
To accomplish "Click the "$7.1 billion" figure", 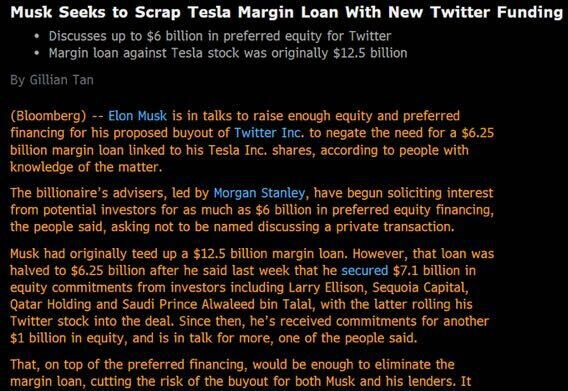I will click(x=429, y=271).
